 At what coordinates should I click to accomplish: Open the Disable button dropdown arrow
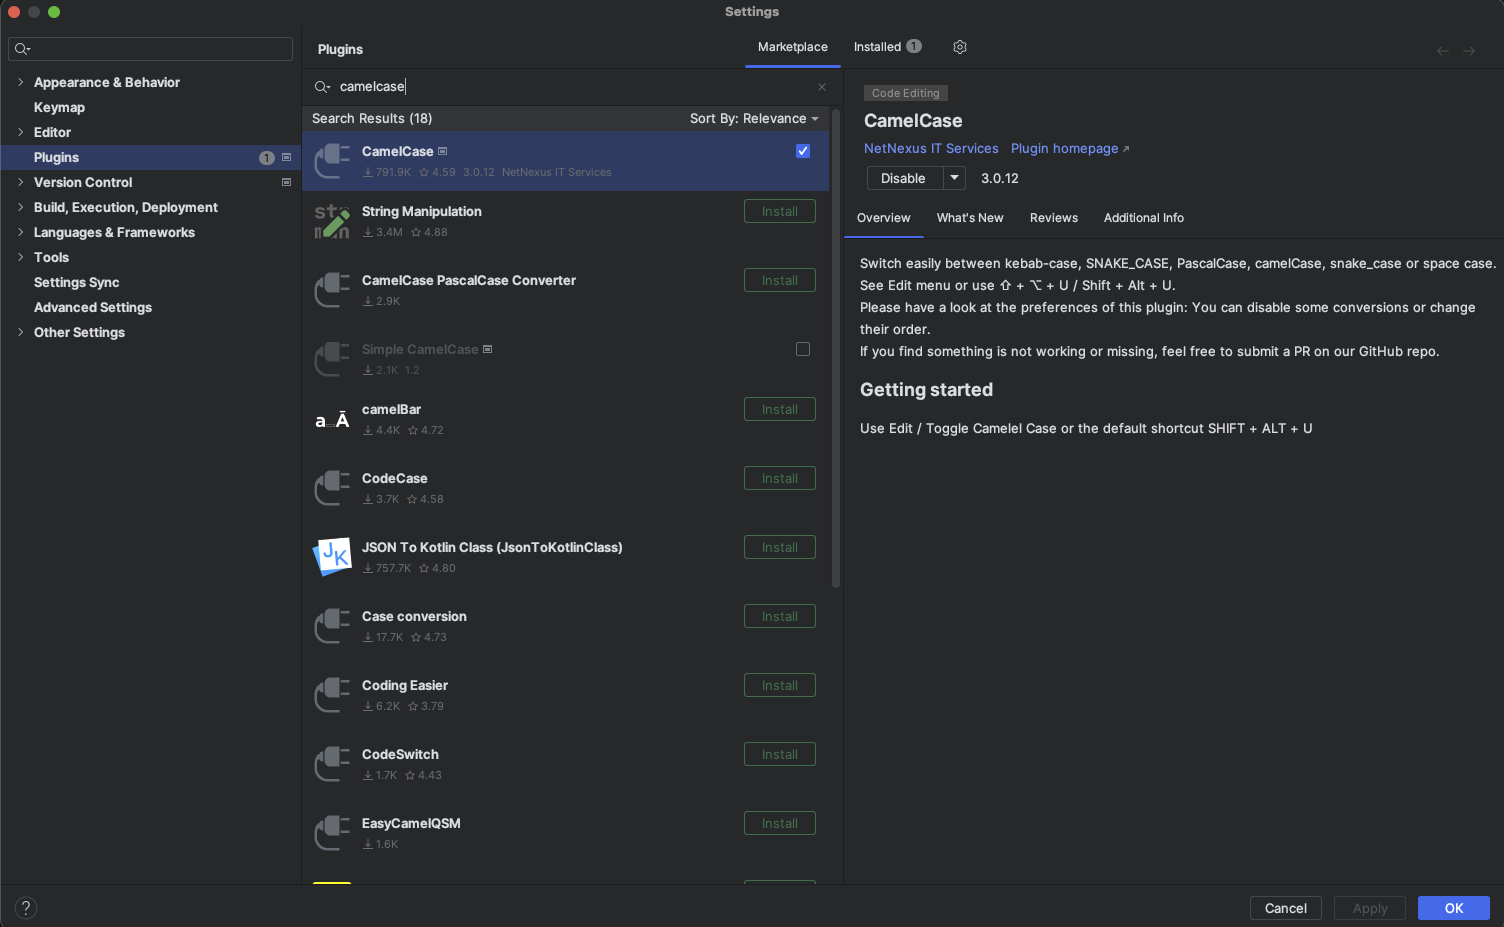coord(955,178)
